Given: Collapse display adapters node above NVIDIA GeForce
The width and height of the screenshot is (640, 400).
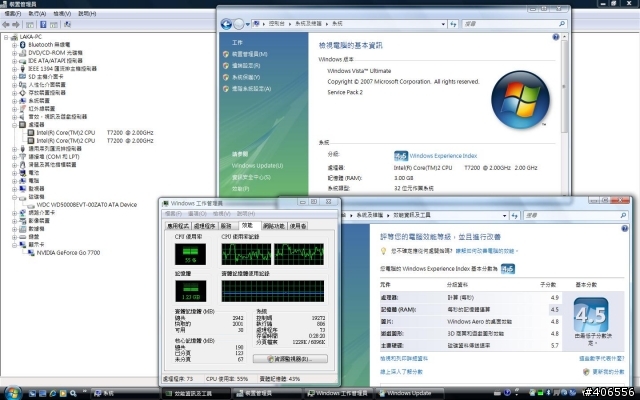Looking at the screenshot, I should click(14, 245).
